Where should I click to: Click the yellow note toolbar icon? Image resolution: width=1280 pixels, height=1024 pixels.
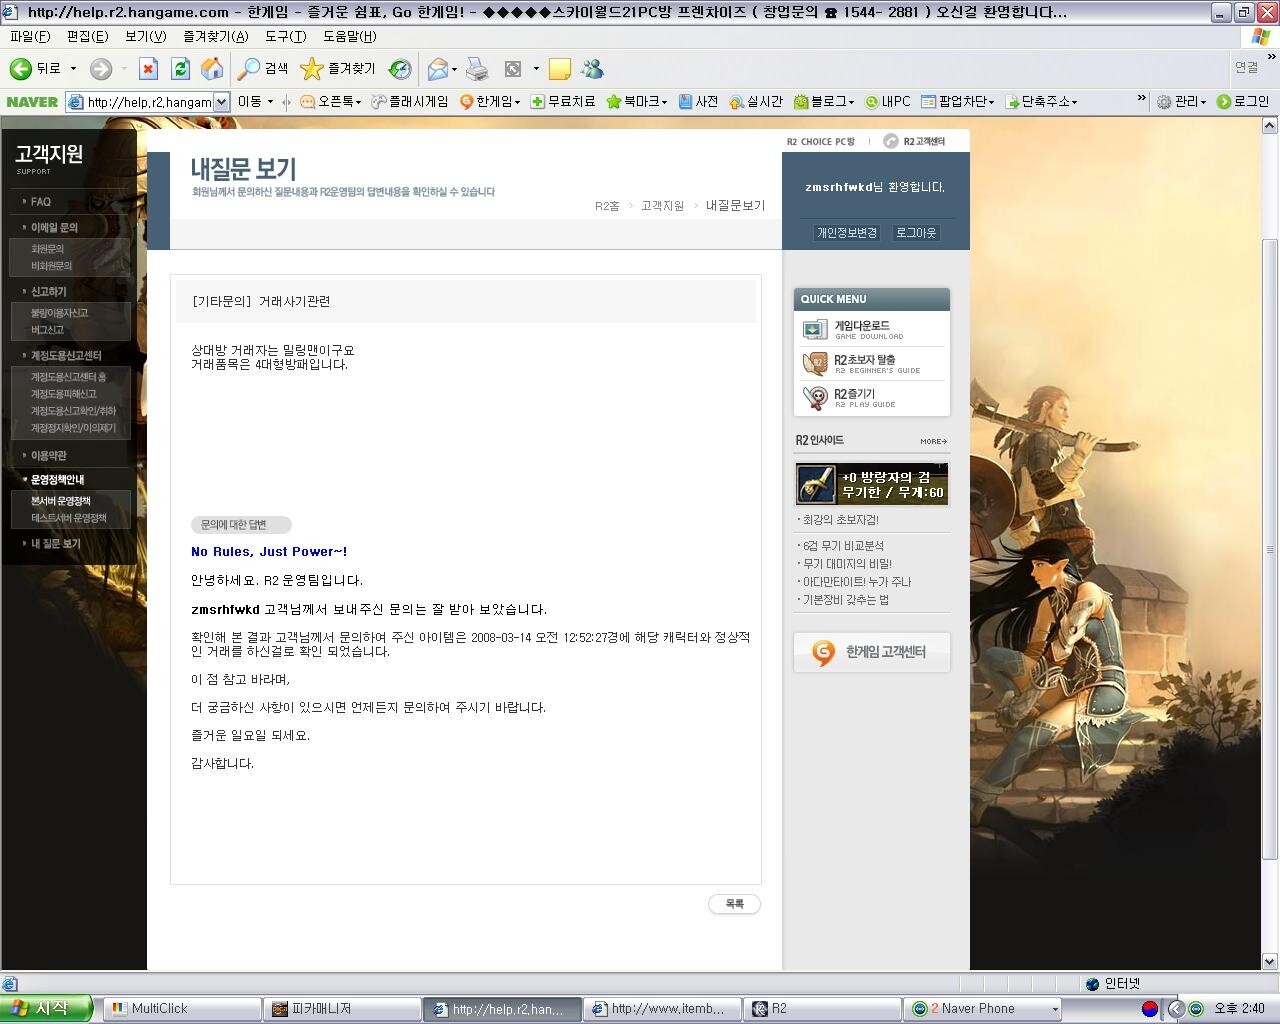pyautogui.click(x=560, y=69)
